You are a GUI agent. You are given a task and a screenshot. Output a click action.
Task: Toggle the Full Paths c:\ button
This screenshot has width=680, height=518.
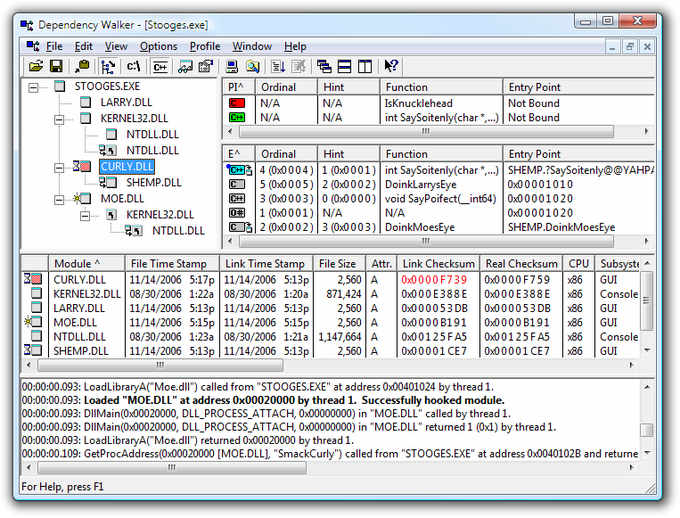[133, 66]
